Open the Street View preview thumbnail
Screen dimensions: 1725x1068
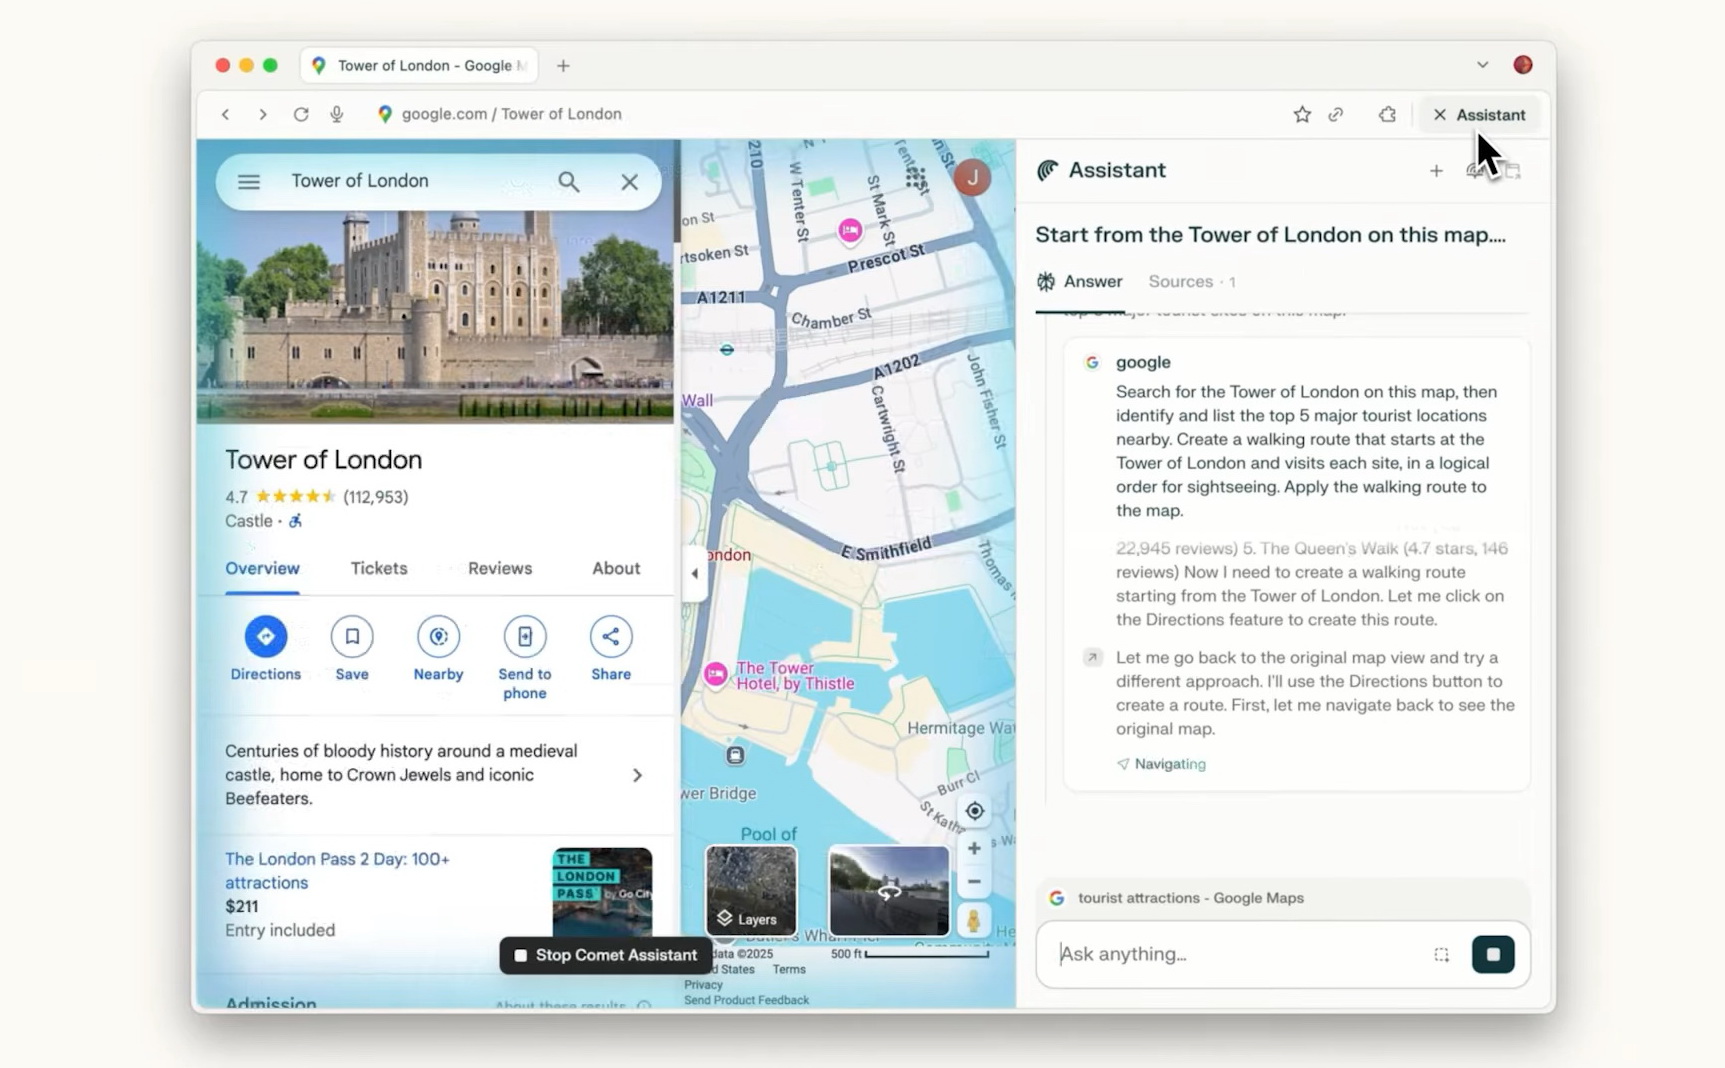889,890
